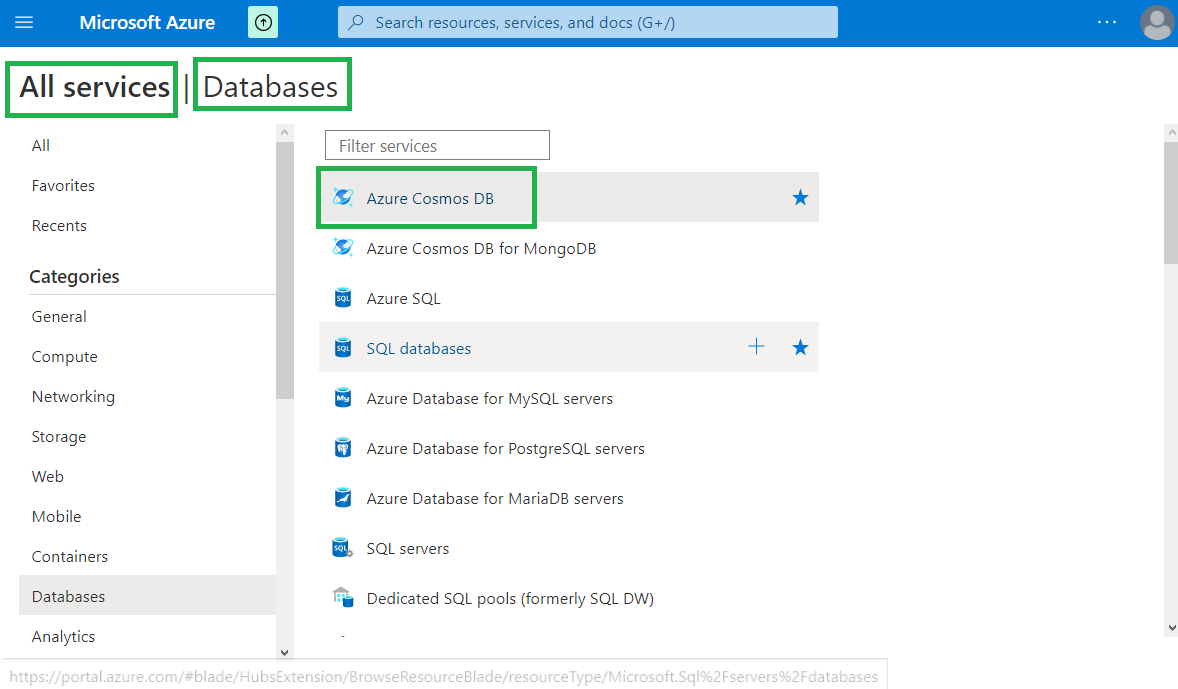Click the main page scroll up arrow
Image resolution: width=1178 pixels, height=689 pixels.
click(1171, 132)
